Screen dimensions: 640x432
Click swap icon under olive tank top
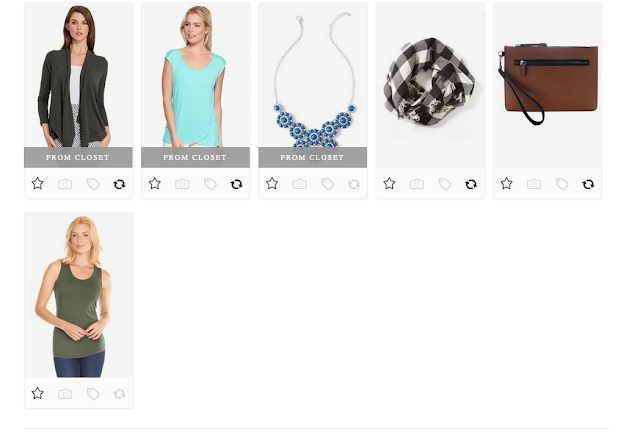point(119,394)
